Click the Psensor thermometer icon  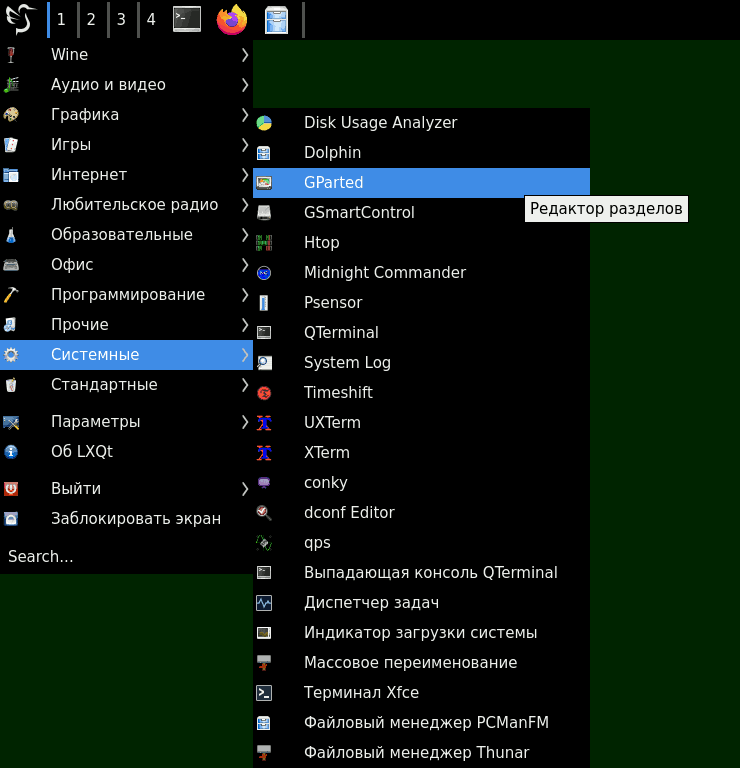264,303
